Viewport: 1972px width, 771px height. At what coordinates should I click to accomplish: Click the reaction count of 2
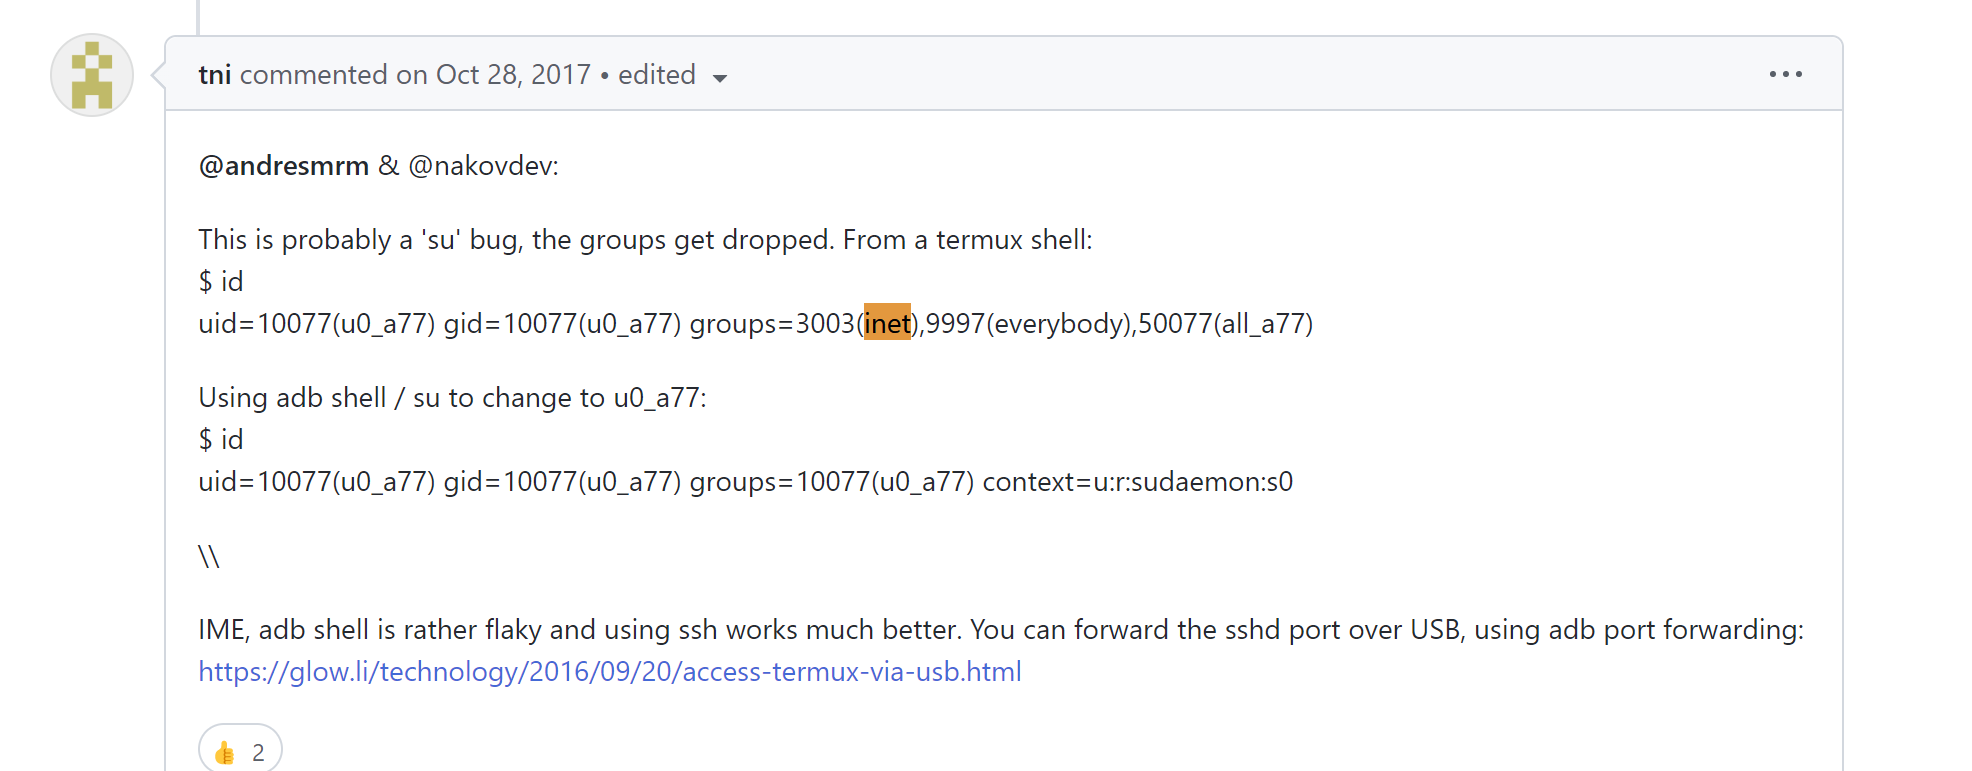pos(258,752)
